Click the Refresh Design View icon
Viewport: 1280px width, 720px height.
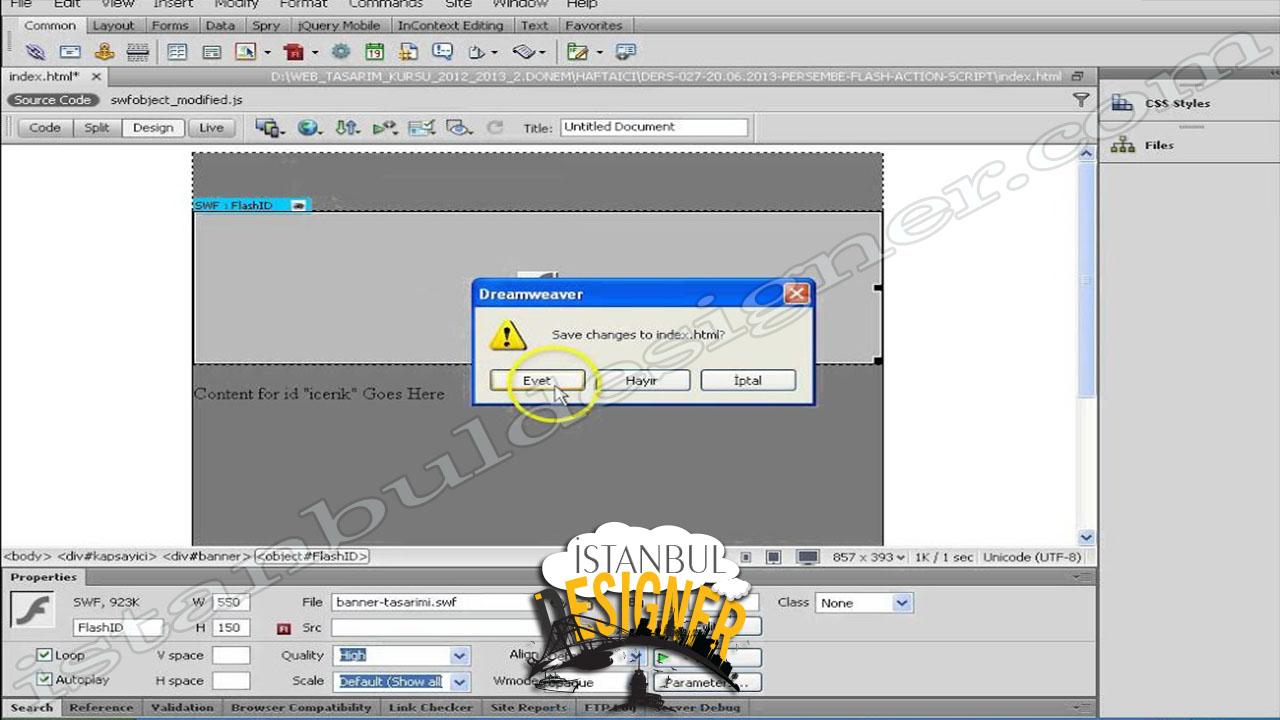coord(494,127)
